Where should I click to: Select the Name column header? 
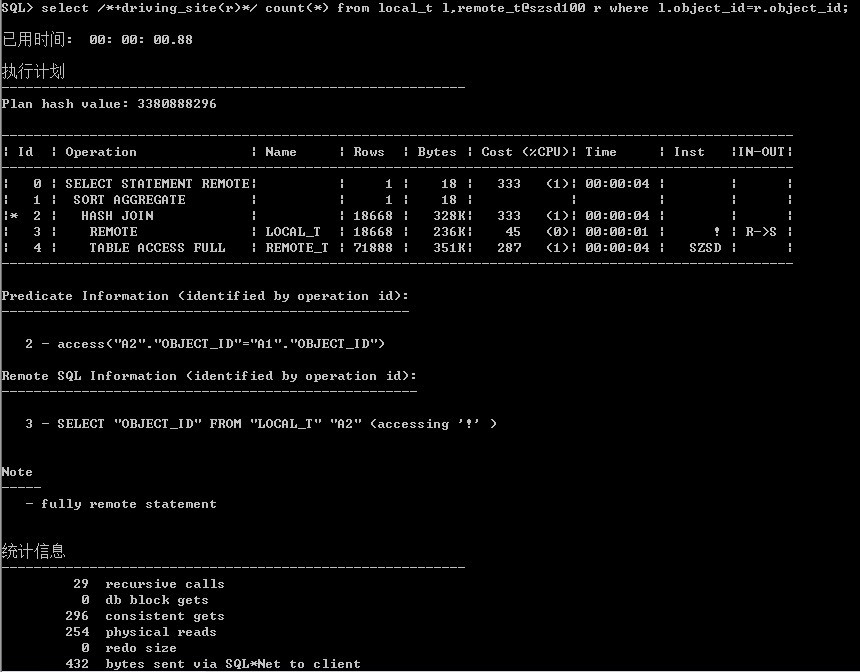pos(281,152)
